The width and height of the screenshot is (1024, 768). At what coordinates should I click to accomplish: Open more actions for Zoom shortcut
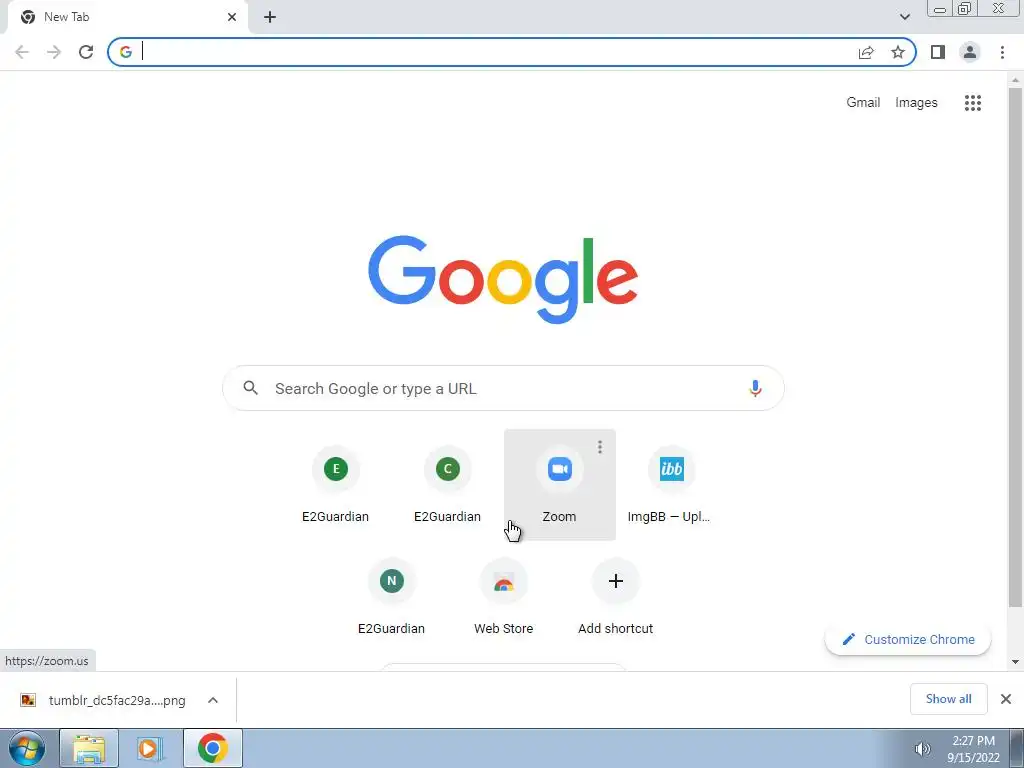coord(600,447)
